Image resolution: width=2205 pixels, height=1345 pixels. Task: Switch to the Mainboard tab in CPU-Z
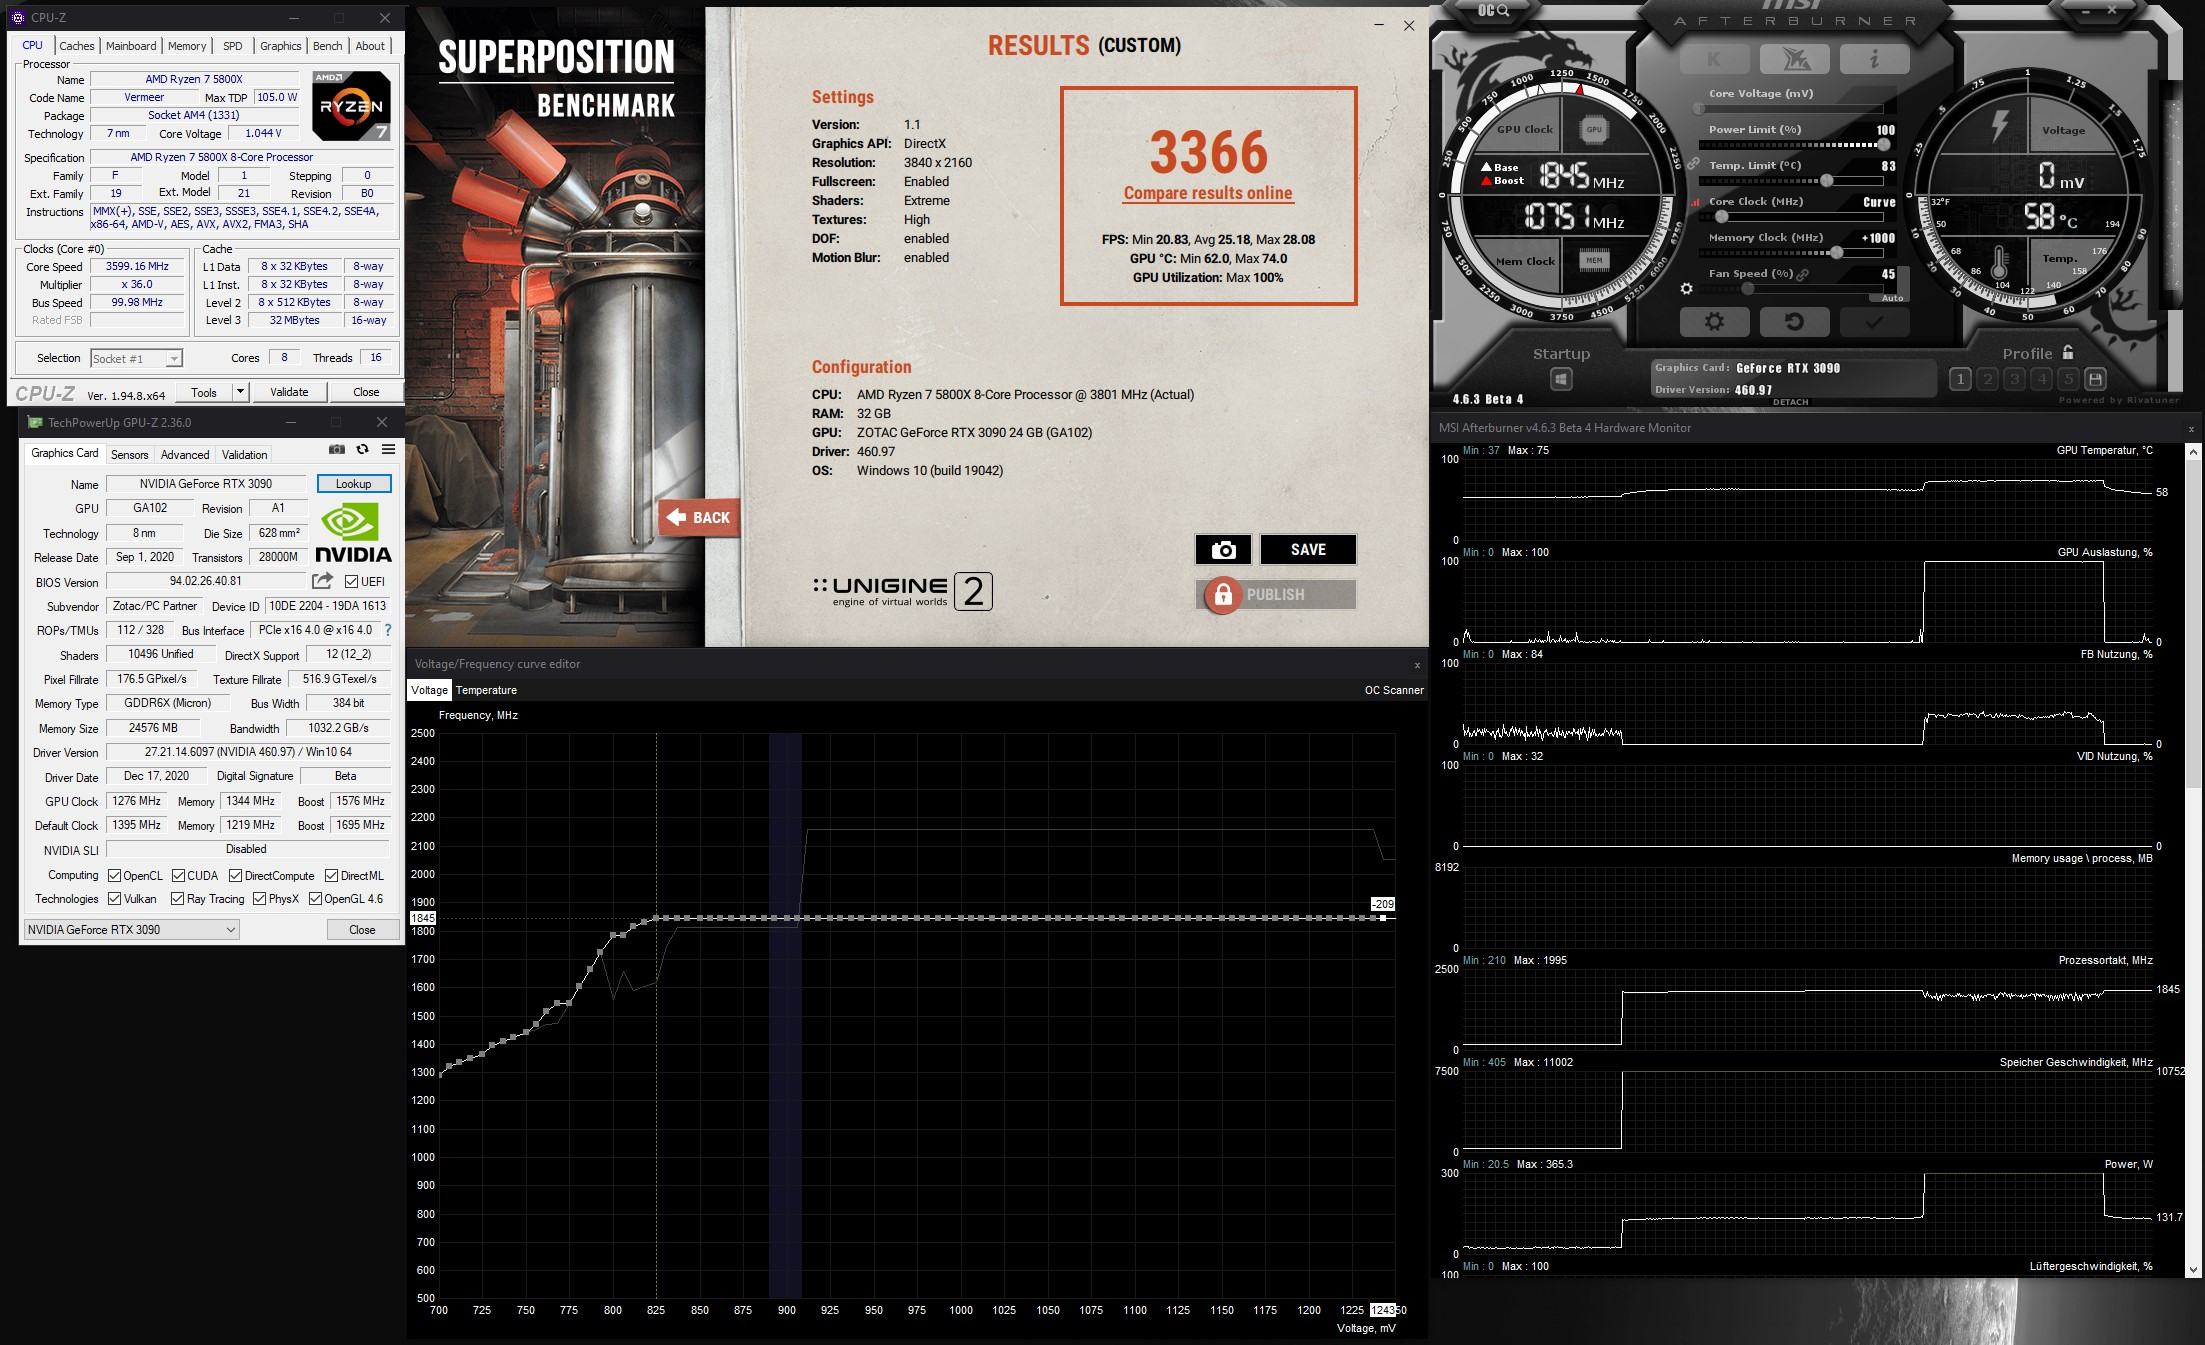[x=131, y=46]
